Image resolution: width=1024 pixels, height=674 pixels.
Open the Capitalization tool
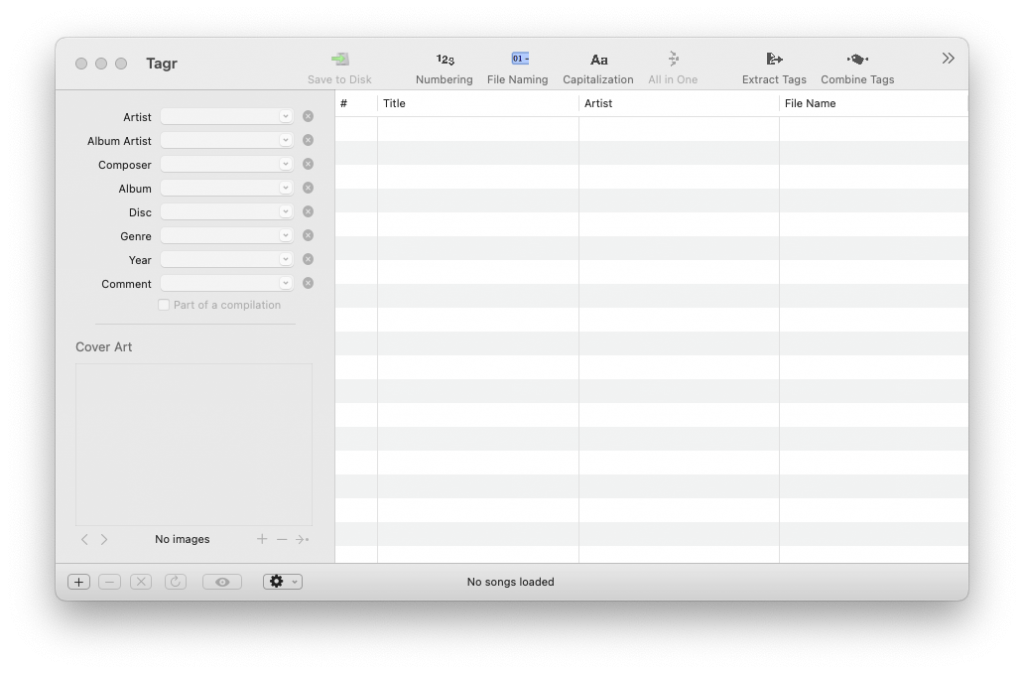598,68
